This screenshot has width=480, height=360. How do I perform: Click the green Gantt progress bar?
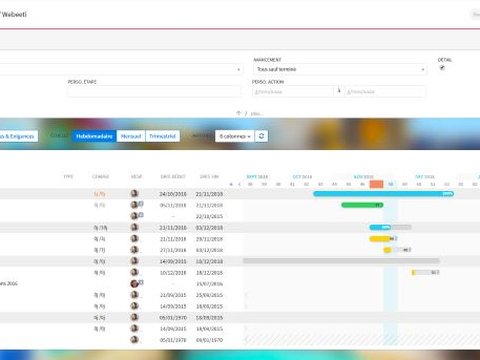[x=362, y=205]
